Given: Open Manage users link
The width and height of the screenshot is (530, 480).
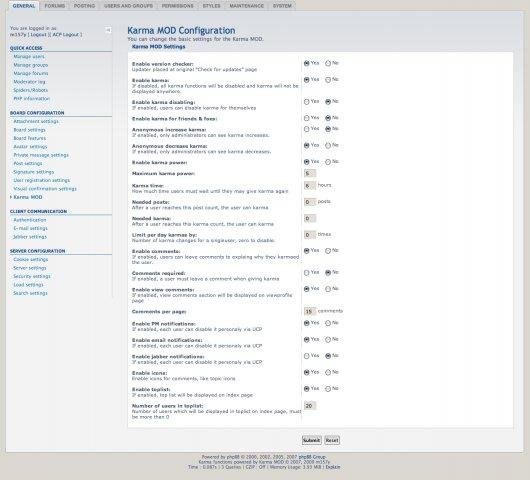Looking at the screenshot, I should (x=29, y=56).
